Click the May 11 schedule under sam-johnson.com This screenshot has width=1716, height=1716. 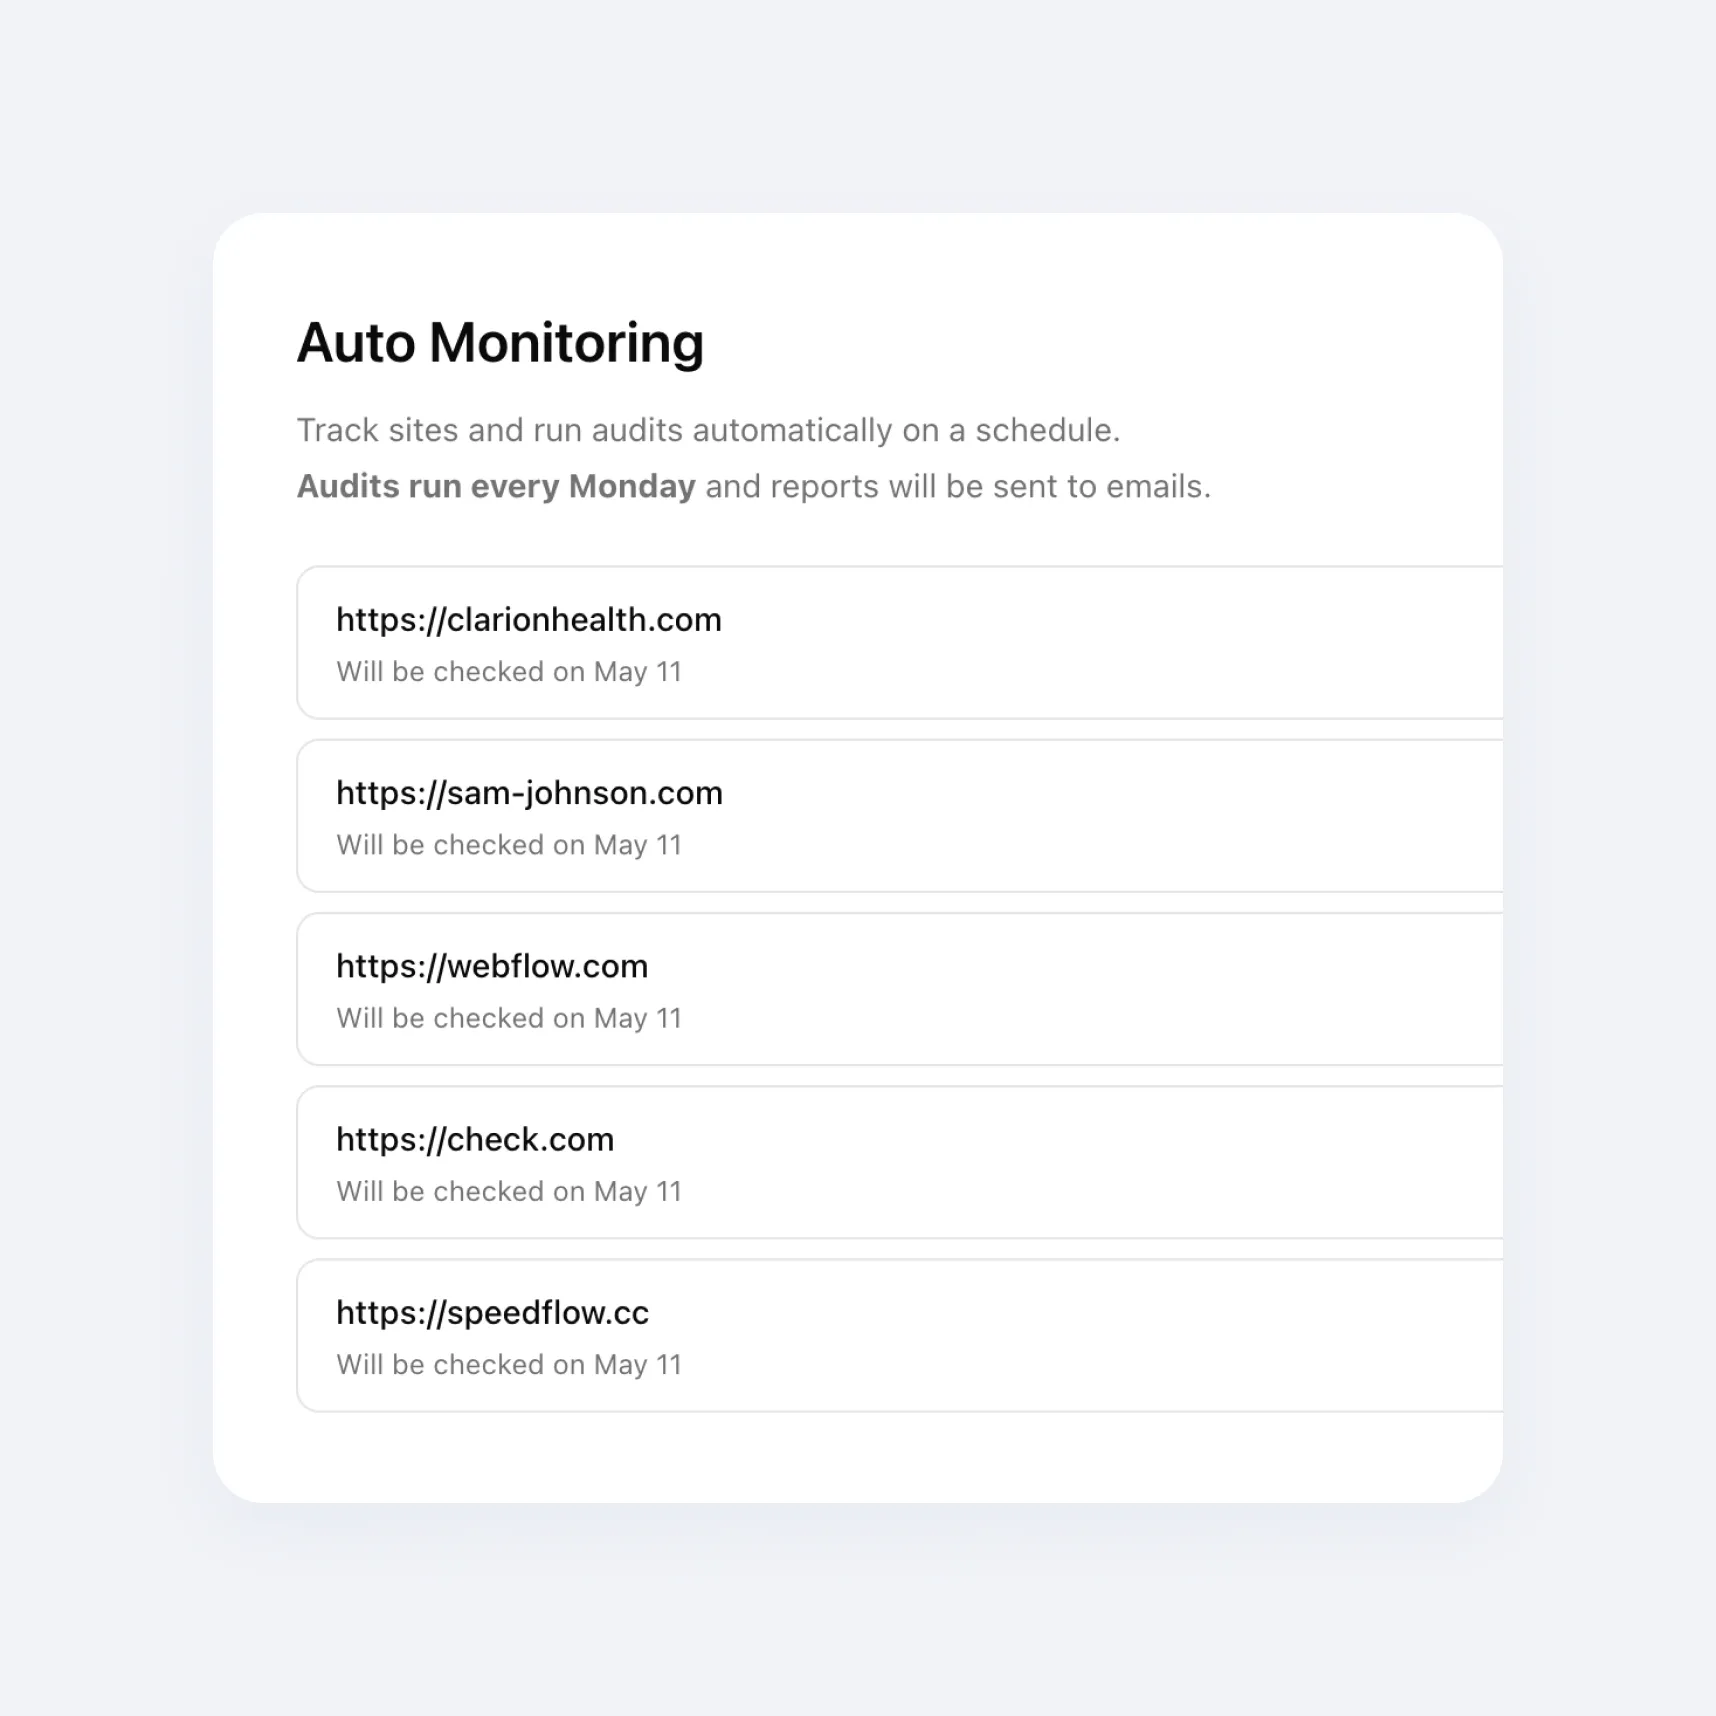509,845
